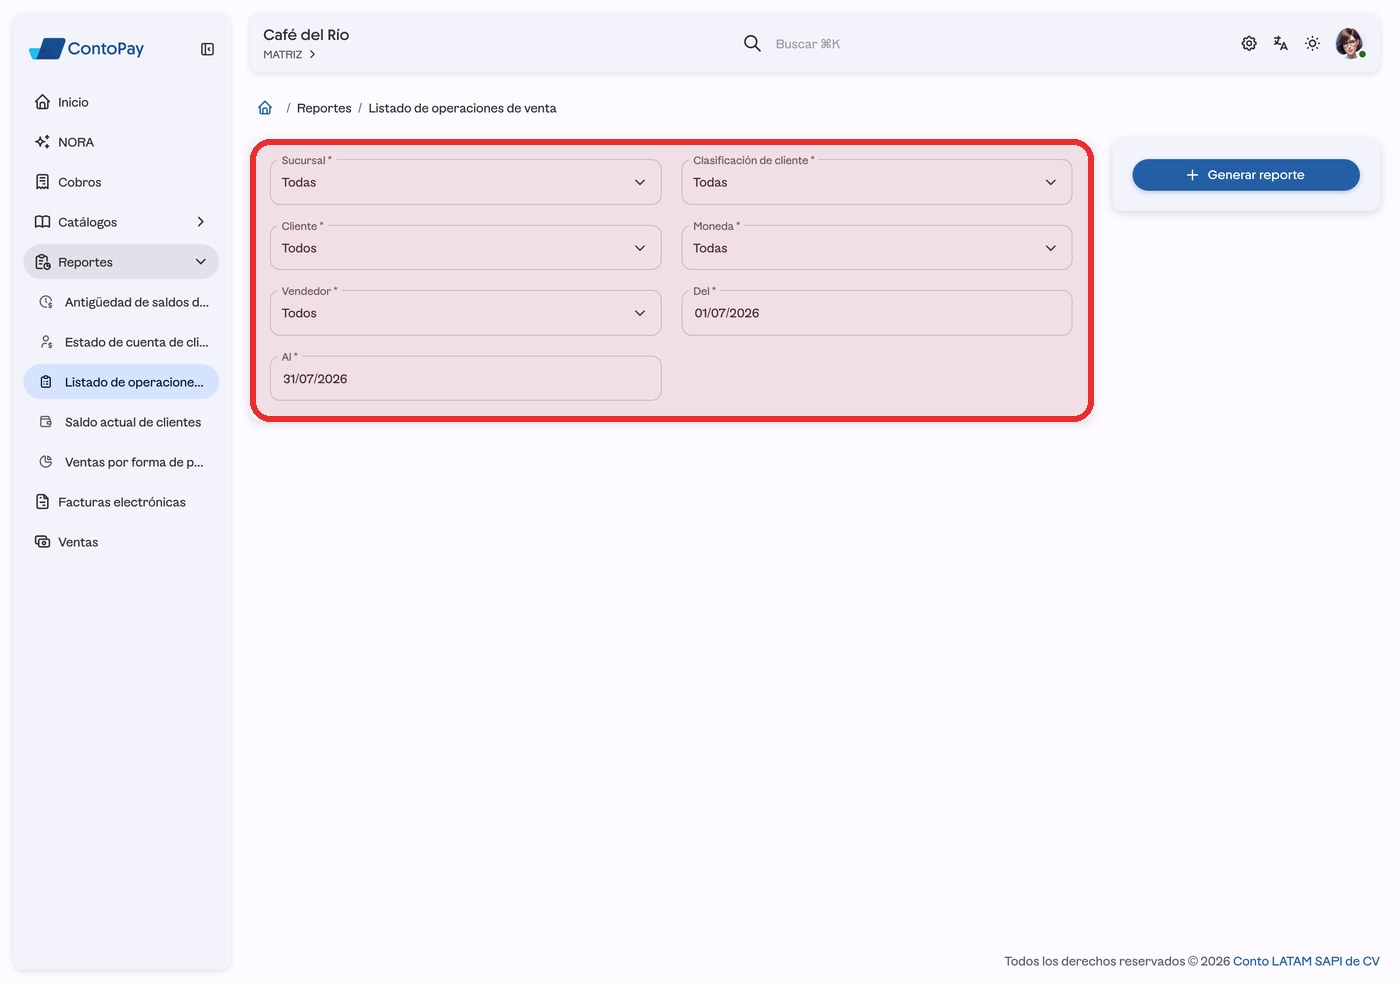Open the Vendedor dropdown
Screen dimensions: 1400x983
(x=466, y=313)
